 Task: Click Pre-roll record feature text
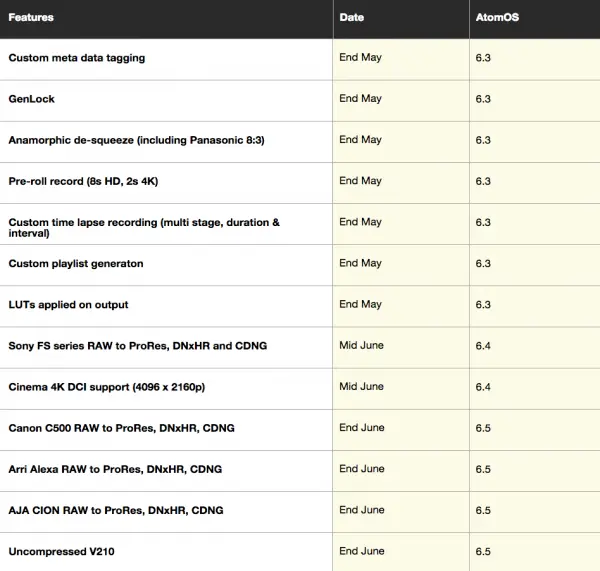click(x=83, y=181)
